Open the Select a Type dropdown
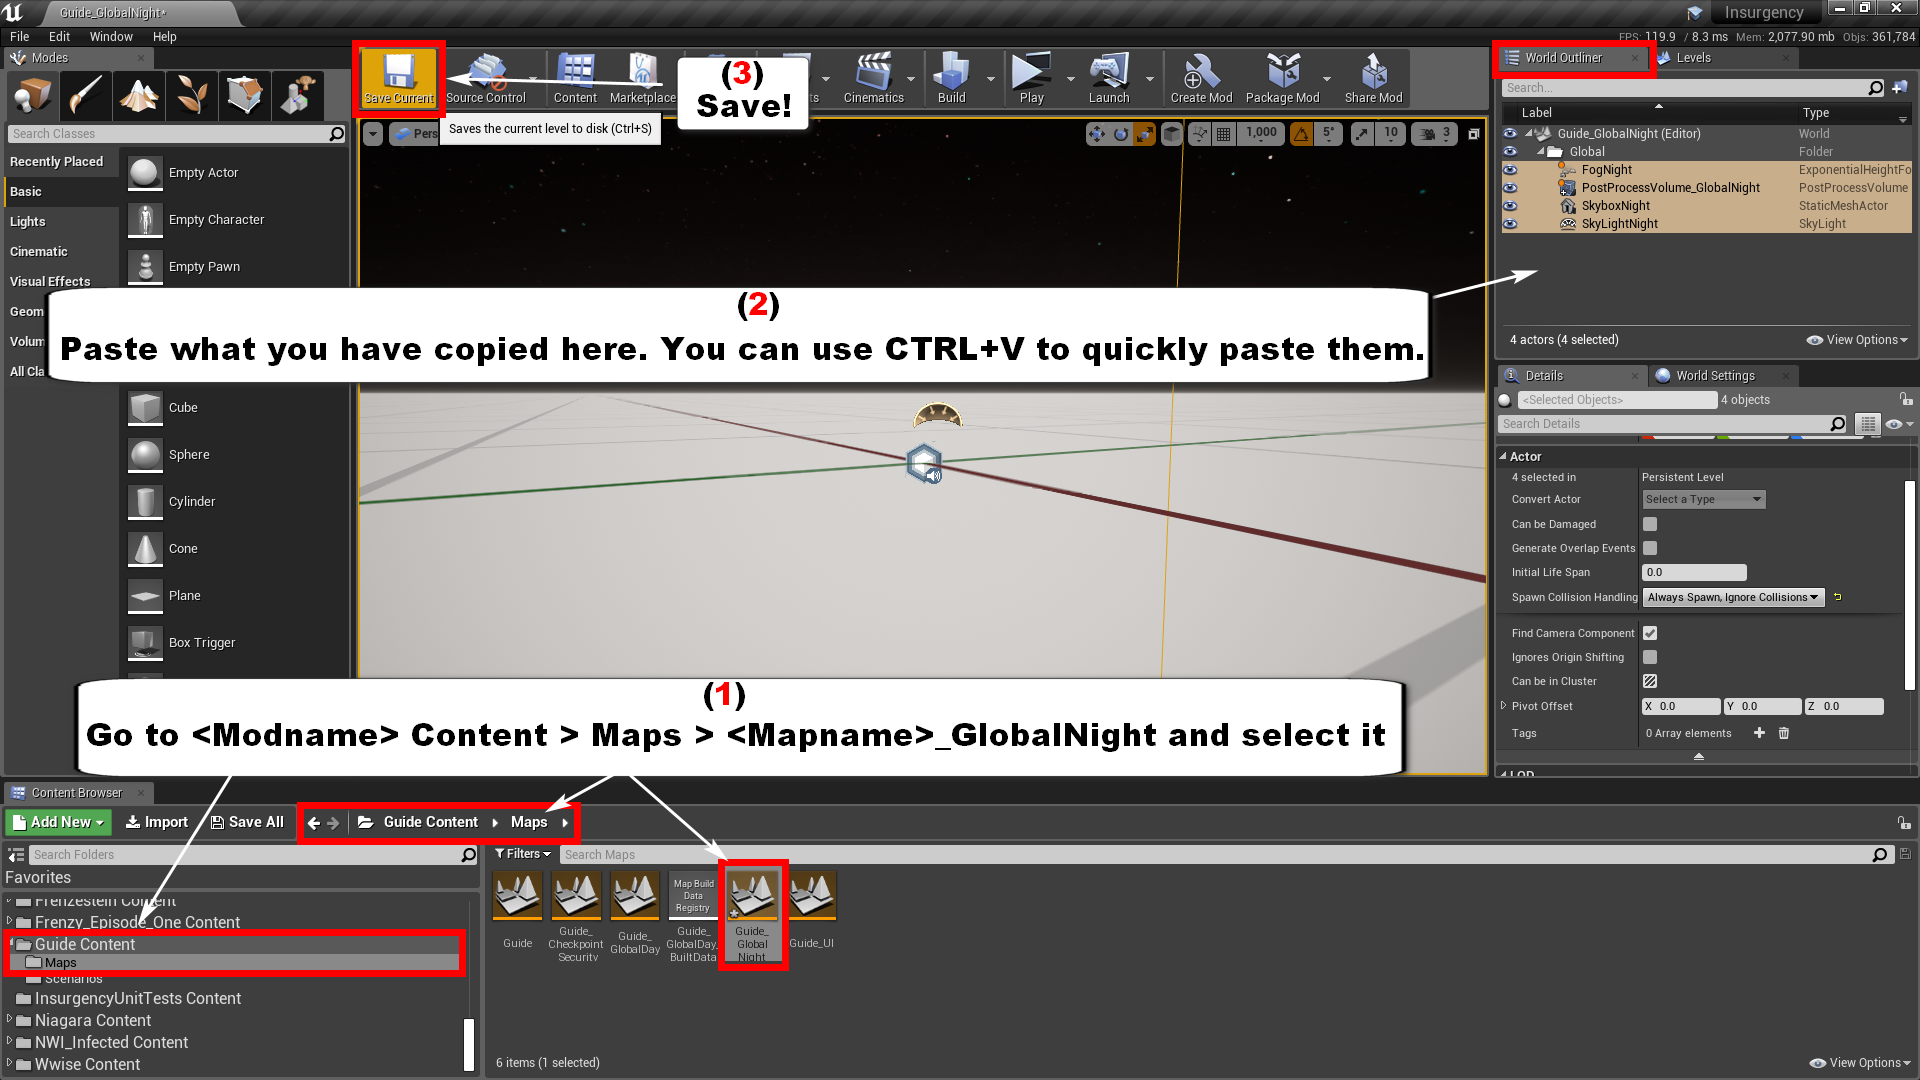This screenshot has width=1920, height=1080. (1703, 499)
